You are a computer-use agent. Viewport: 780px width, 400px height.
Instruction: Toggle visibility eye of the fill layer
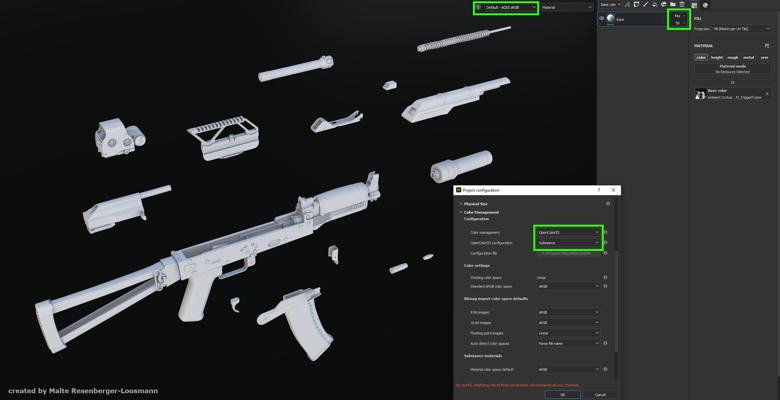pos(601,18)
